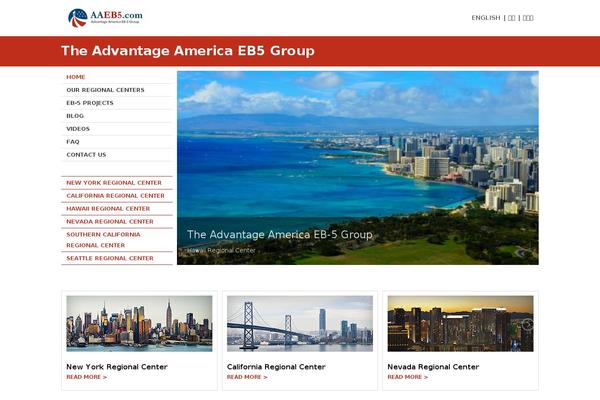Click the Bay Bridge California thumbnail
This screenshot has width=600, height=400.
tap(300, 323)
